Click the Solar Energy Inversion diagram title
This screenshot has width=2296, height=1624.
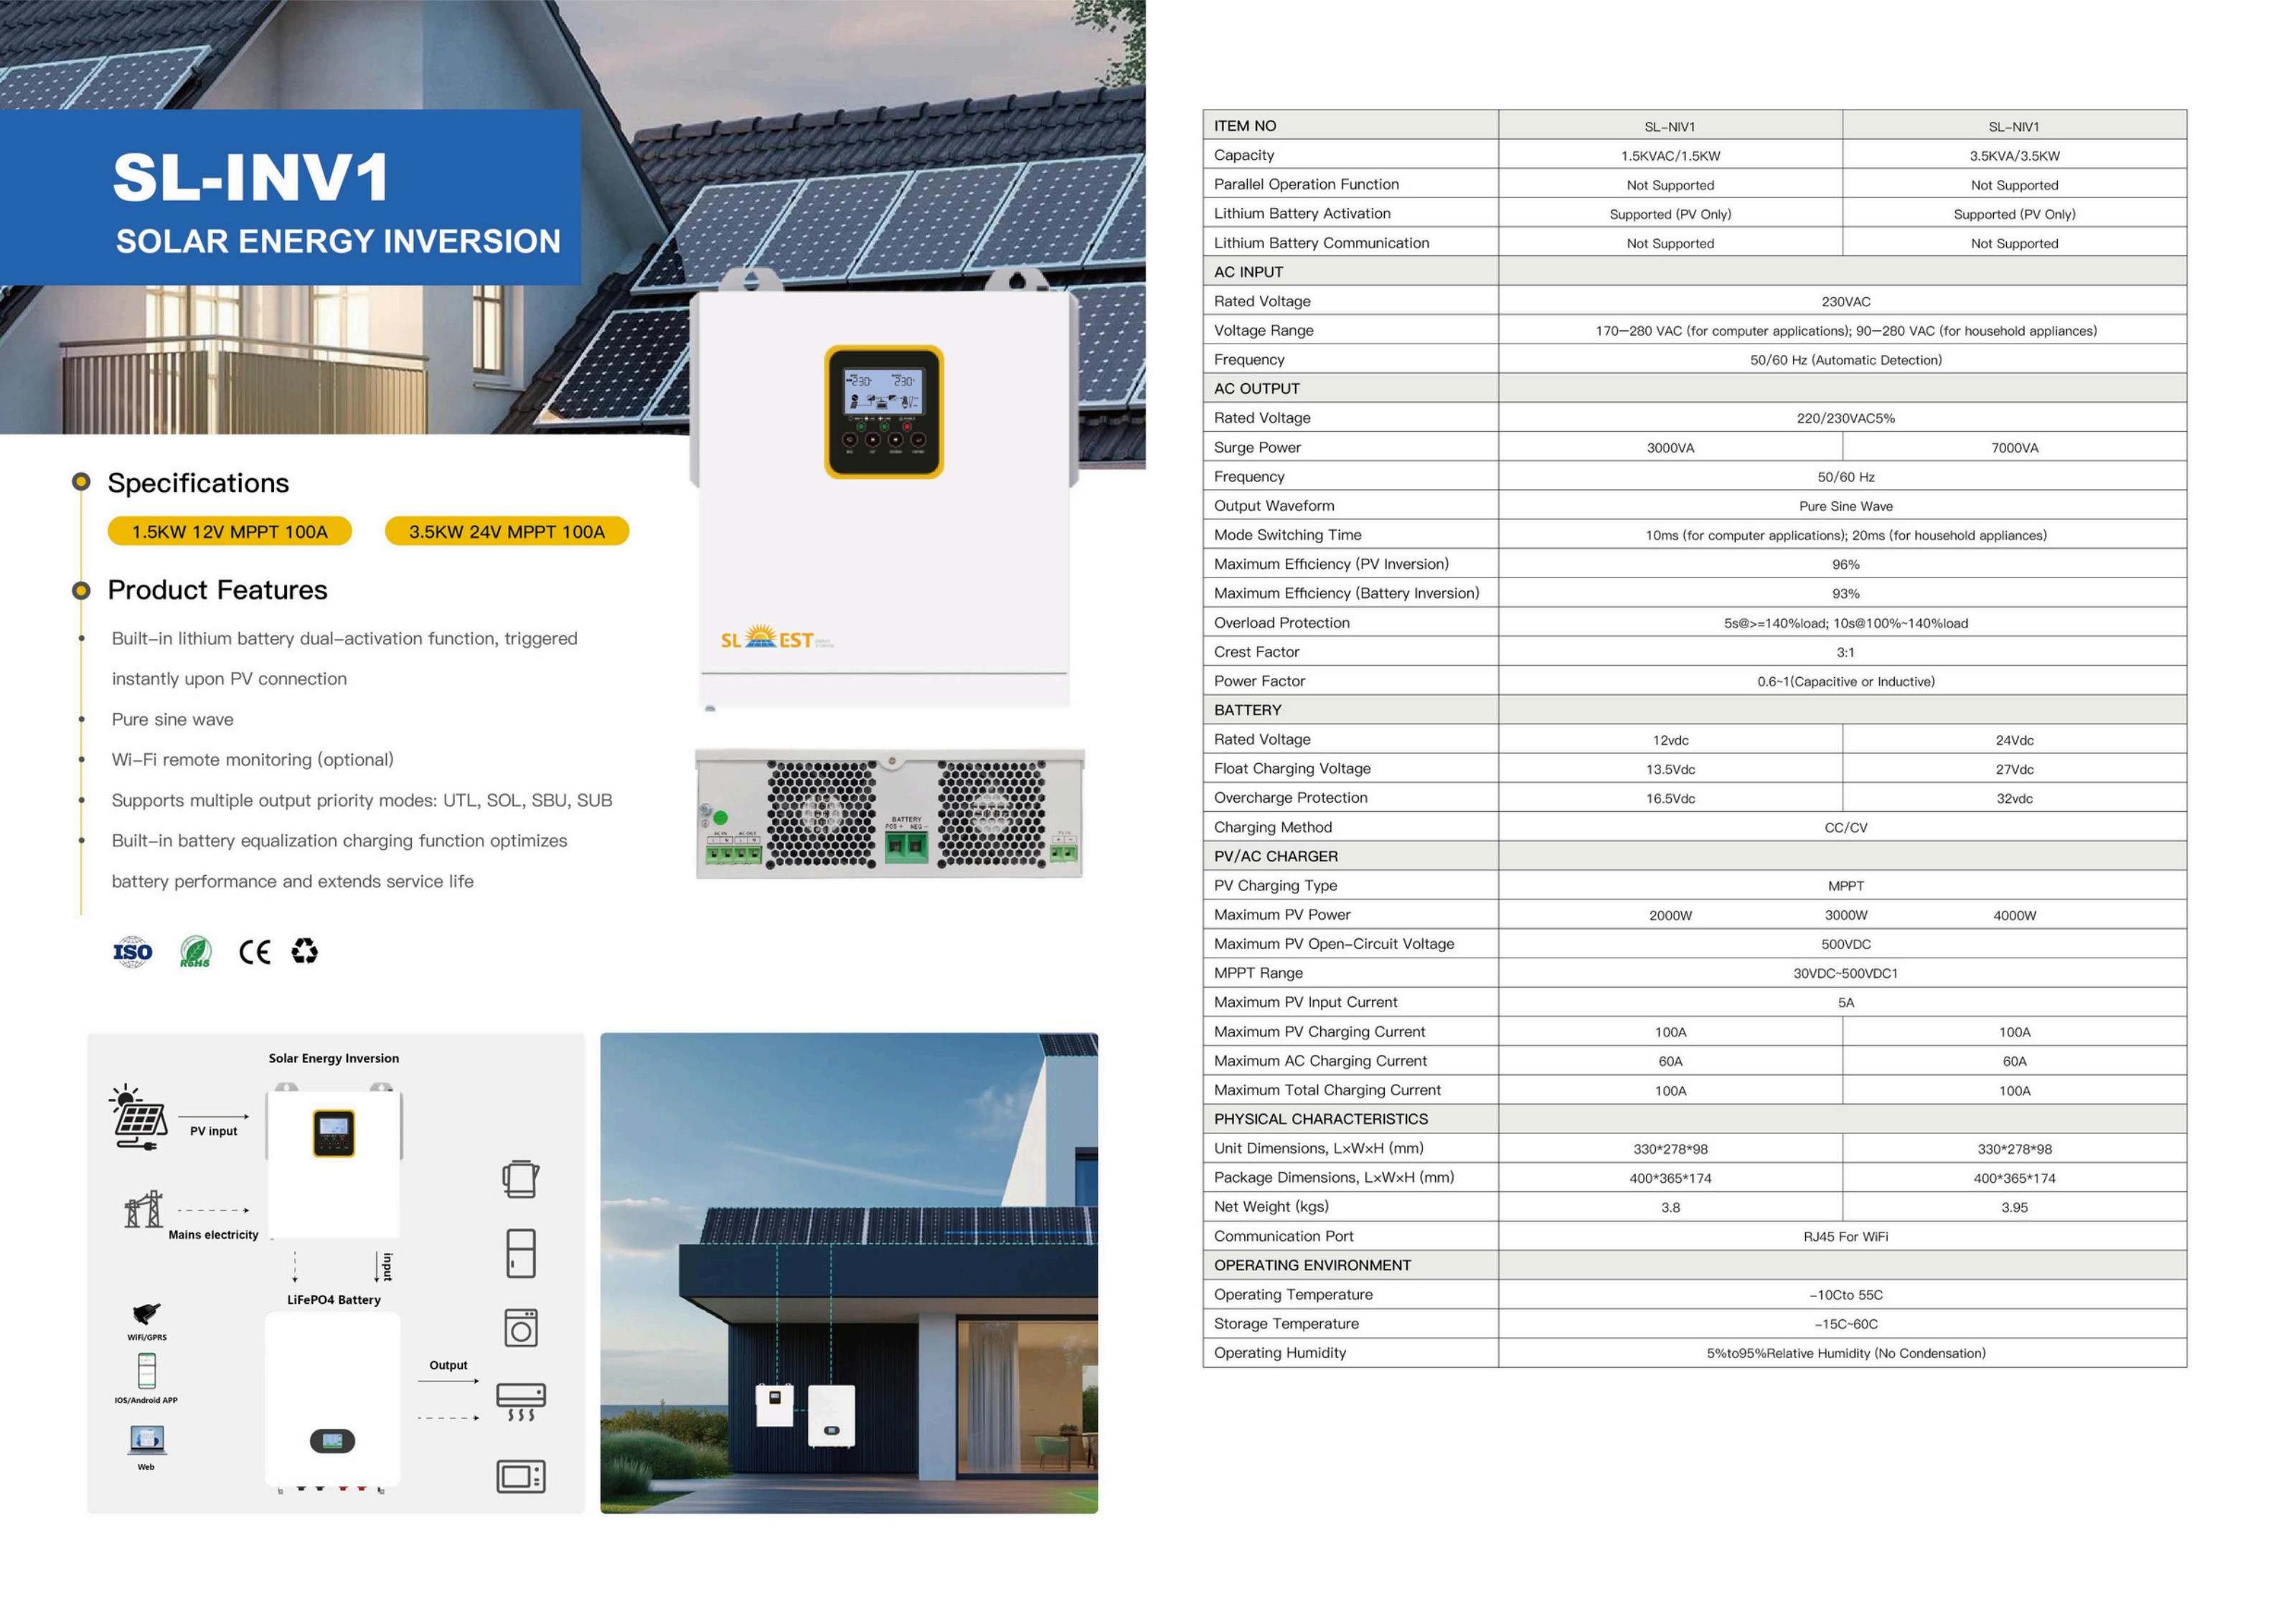[334, 1058]
